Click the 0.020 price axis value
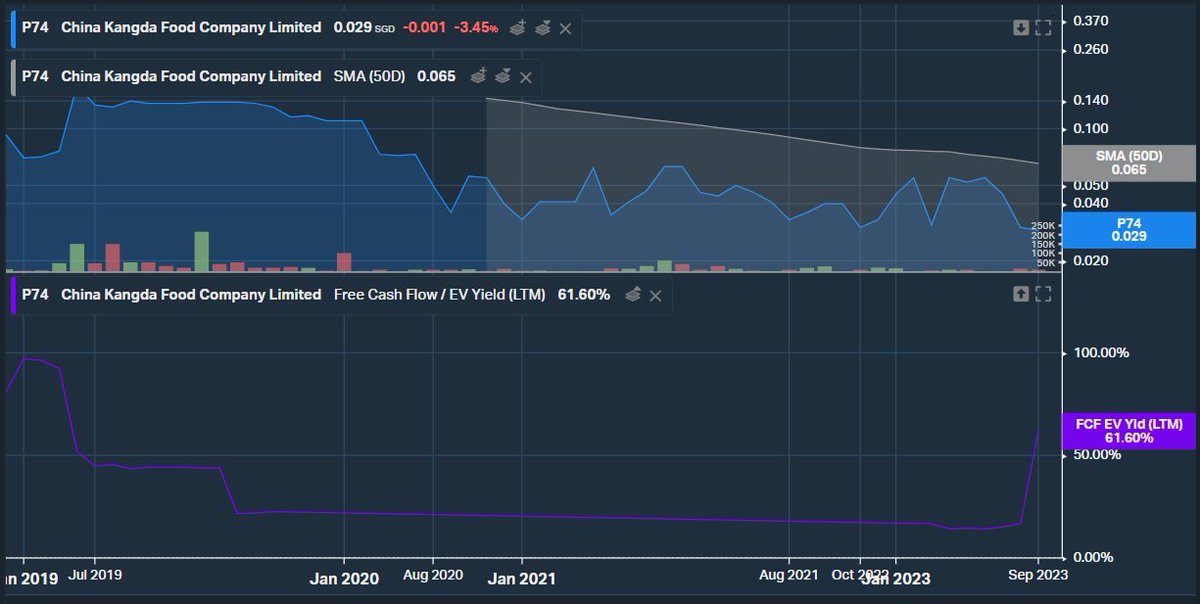 coord(1091,261)
